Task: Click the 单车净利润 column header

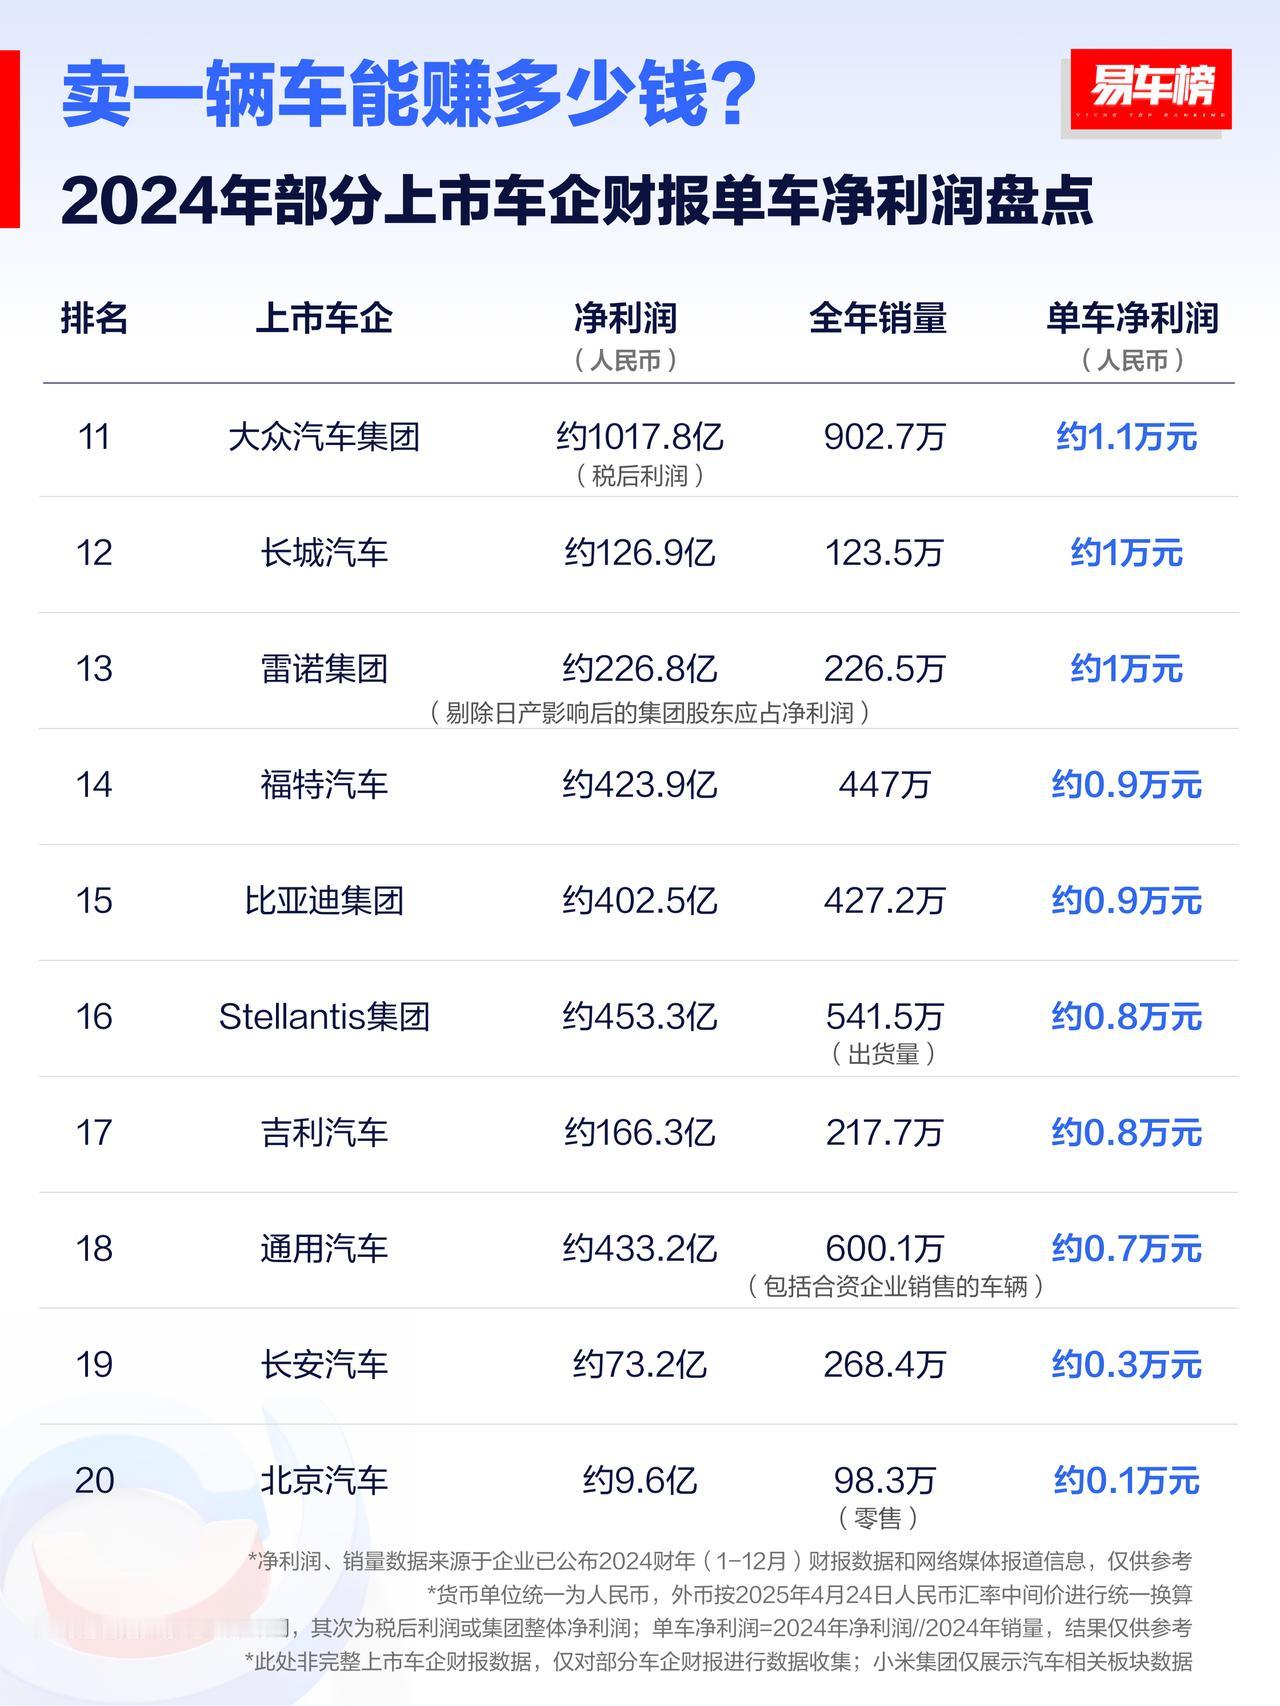Action: (x=1132, y=318)
